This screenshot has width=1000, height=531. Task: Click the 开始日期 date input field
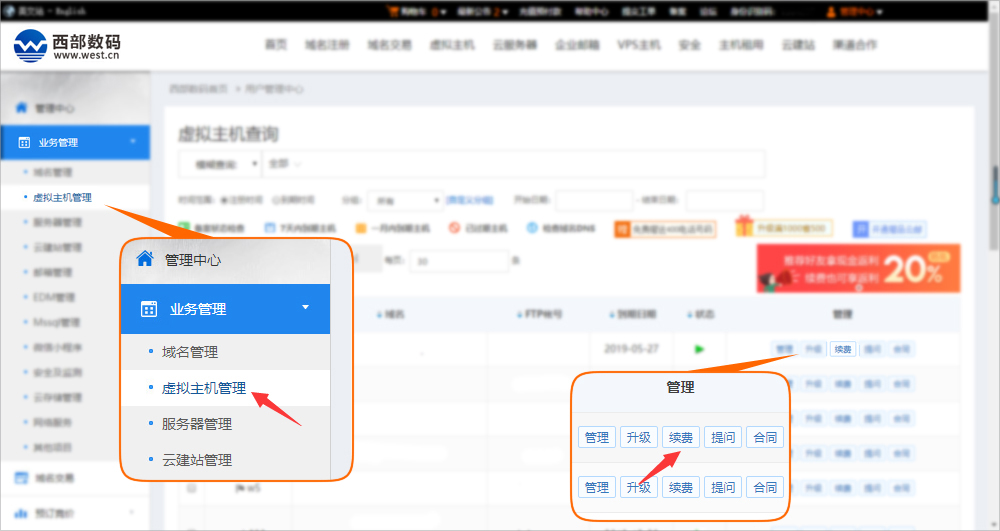[x=594, y=200]
